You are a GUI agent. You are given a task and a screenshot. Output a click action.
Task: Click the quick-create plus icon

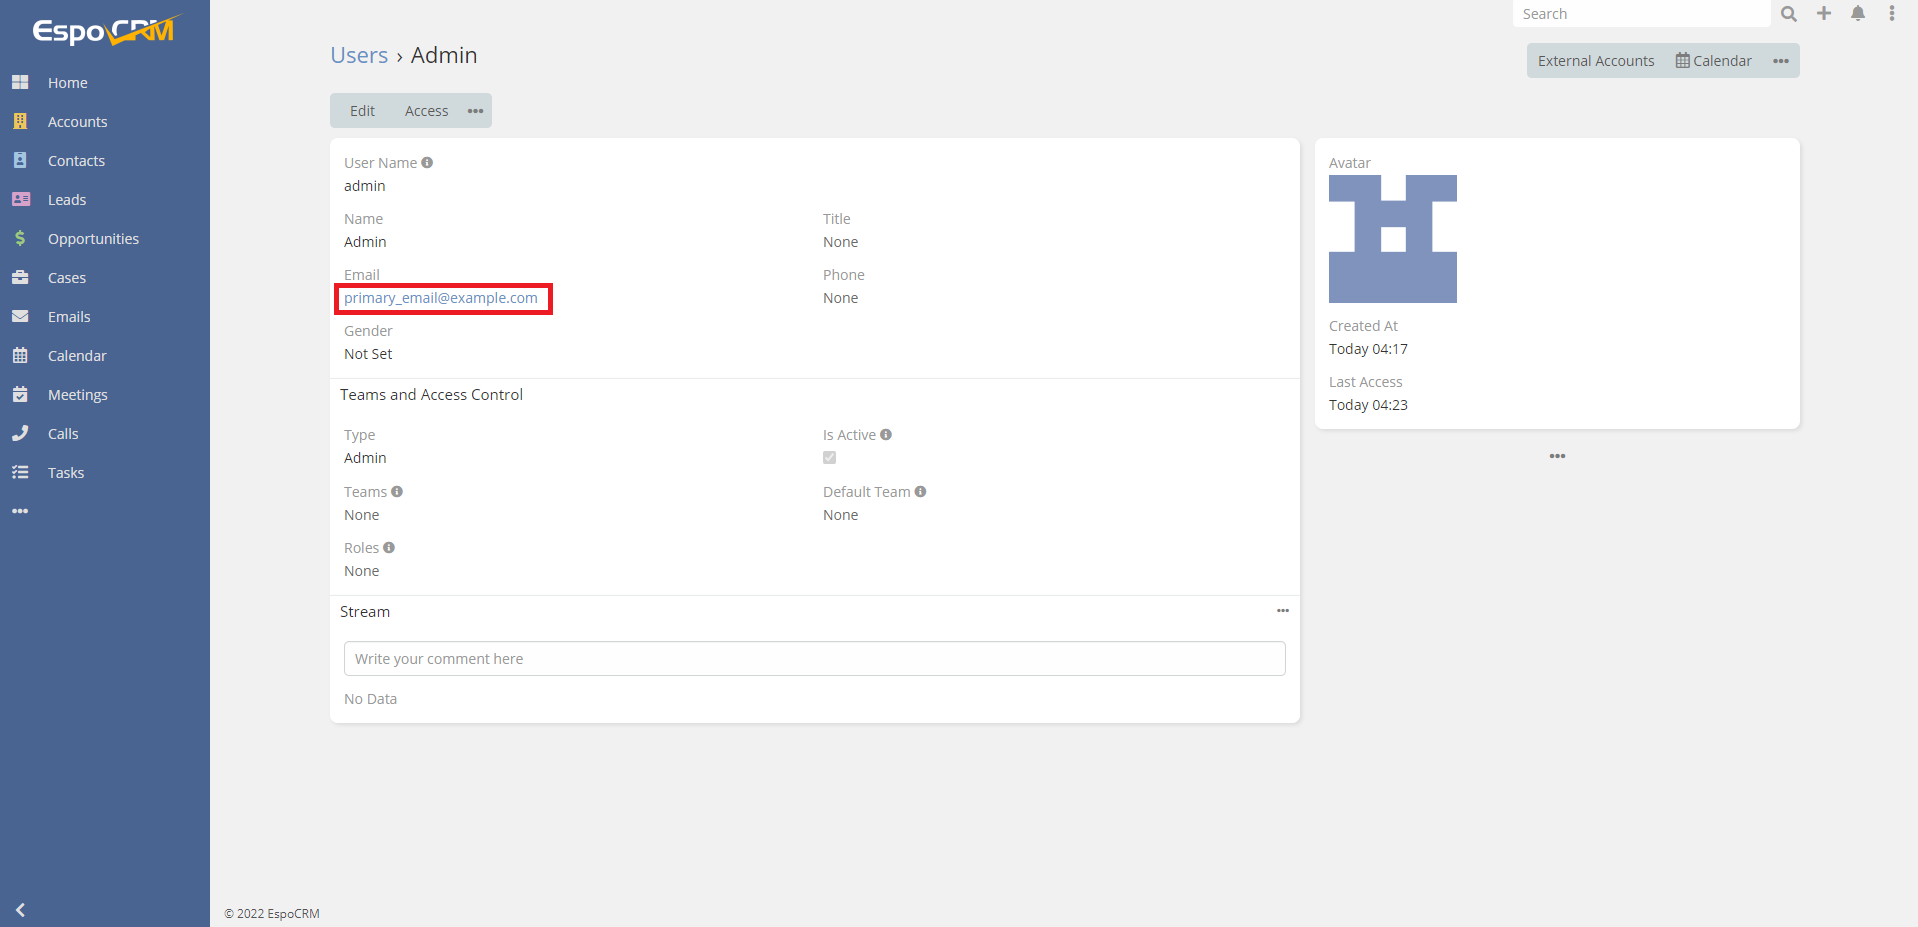point(1822,14)
